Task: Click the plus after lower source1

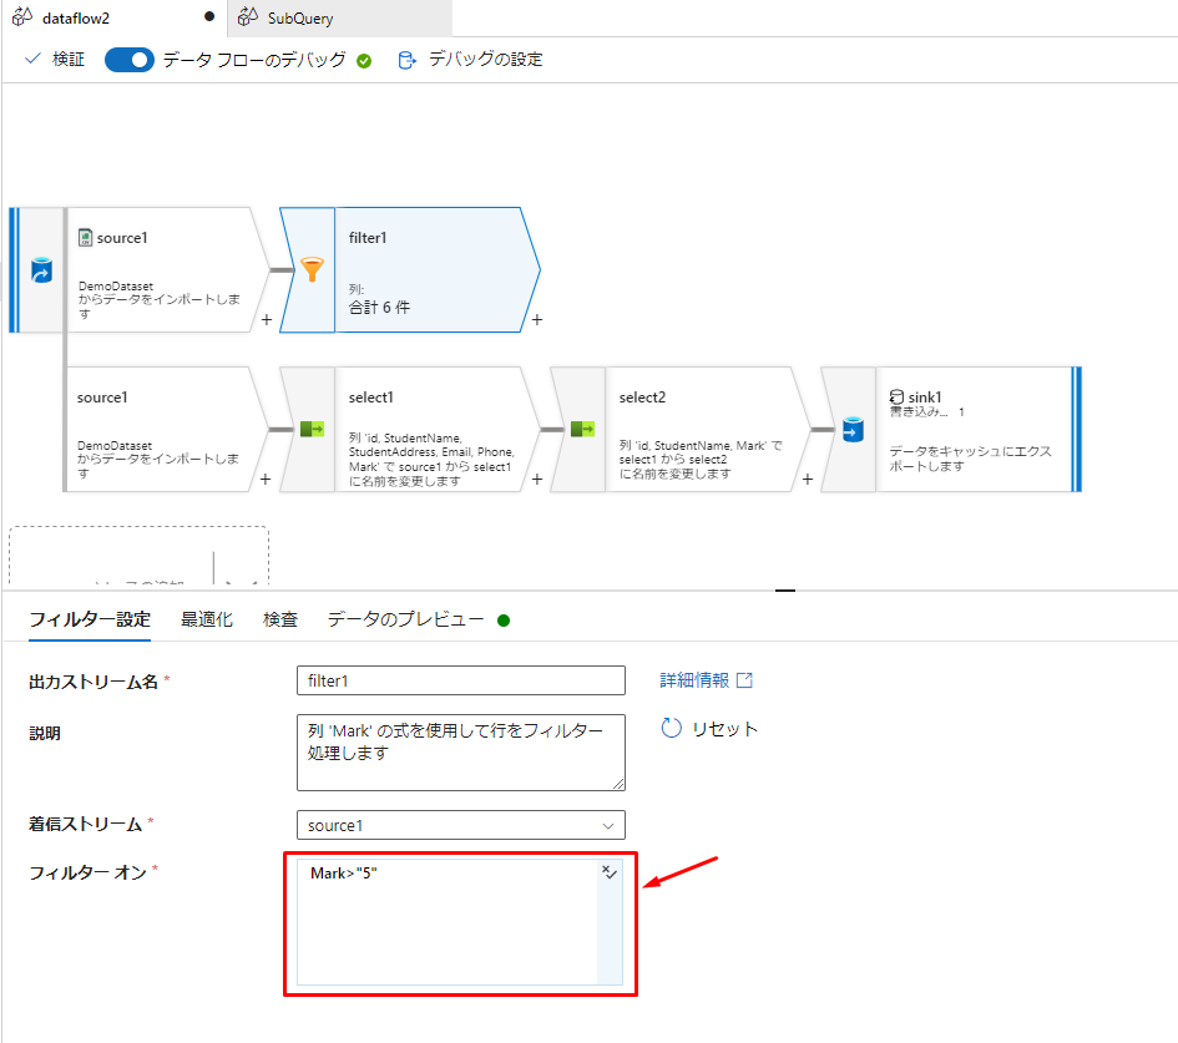Action: (x=265, y=479)
